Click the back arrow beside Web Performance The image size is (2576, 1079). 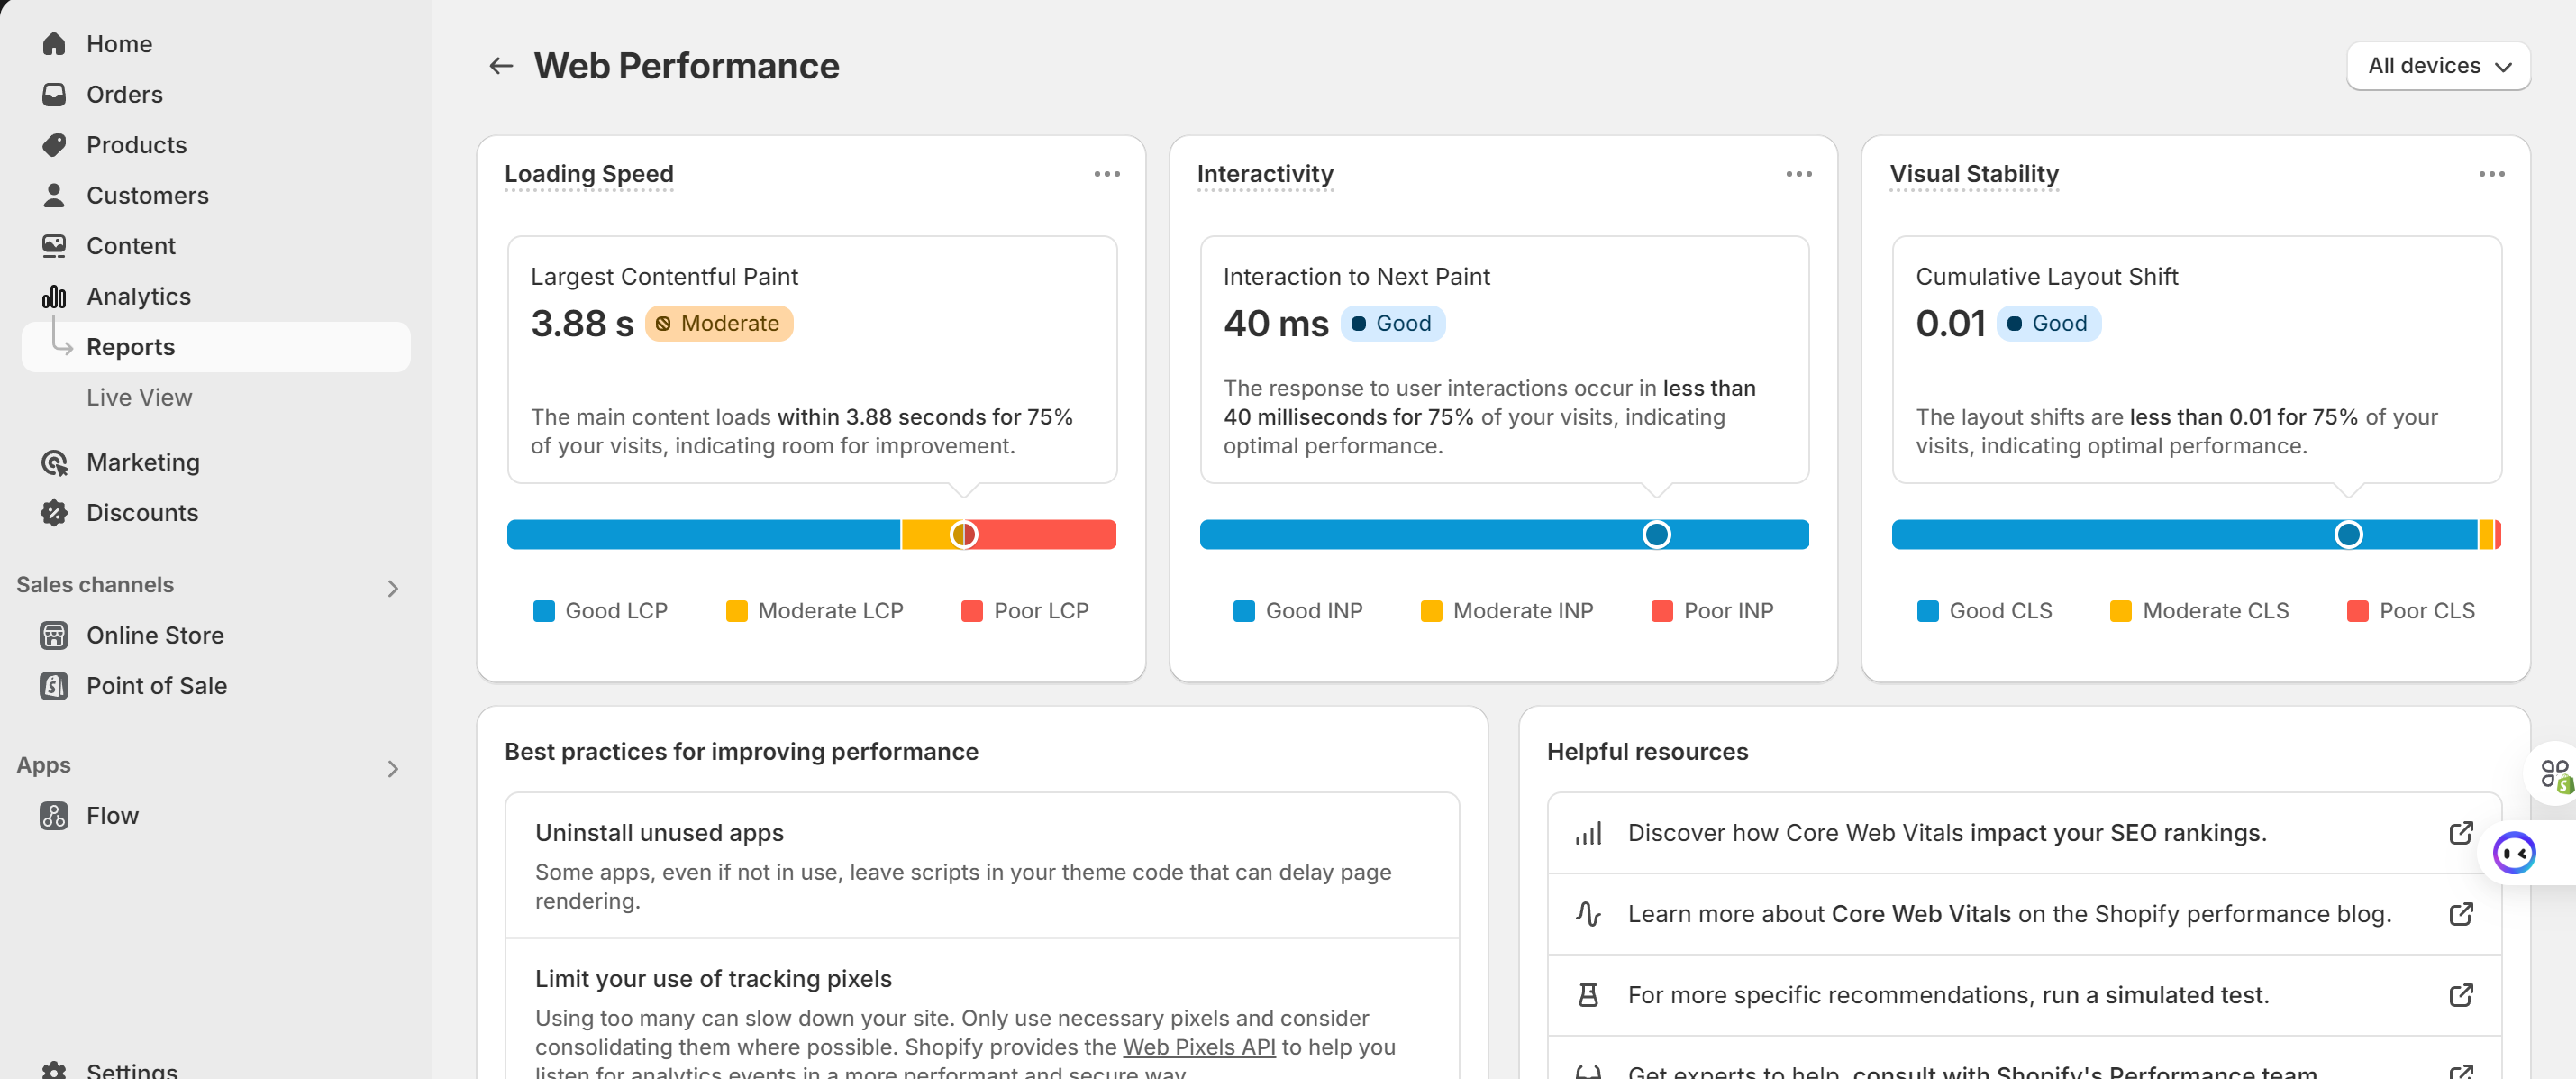(x=500, y=66)
